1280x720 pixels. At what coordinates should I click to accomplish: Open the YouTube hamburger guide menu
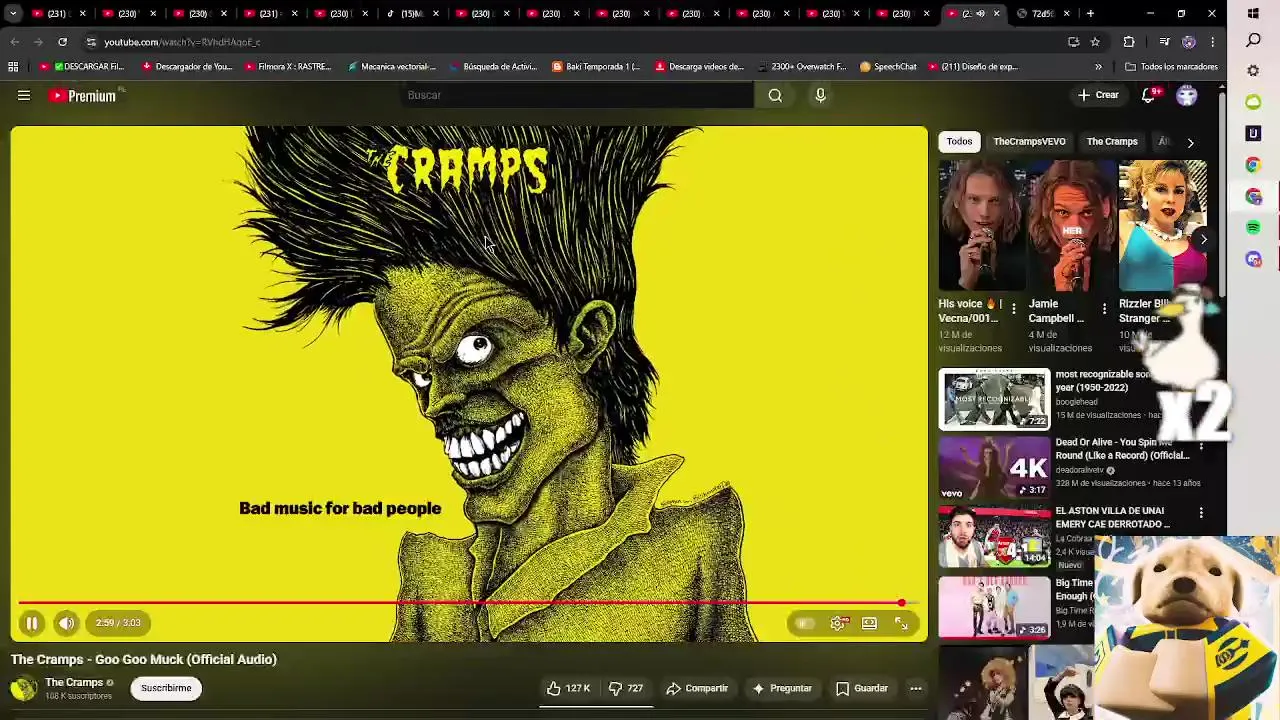point(24,95)
